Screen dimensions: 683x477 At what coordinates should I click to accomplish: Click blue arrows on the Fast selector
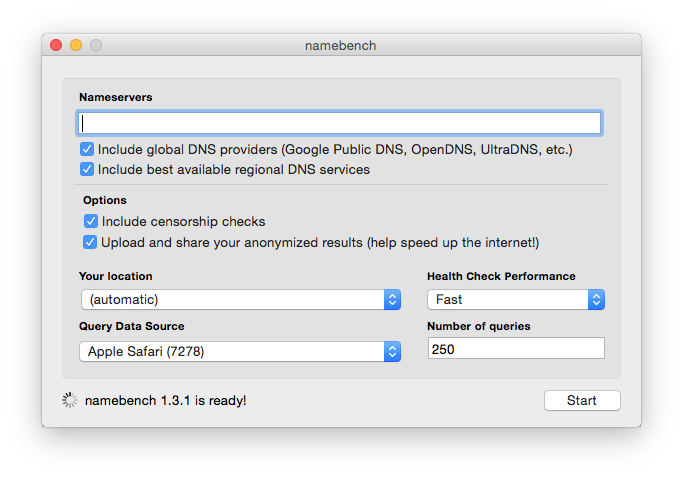click(x=596, y=299)
